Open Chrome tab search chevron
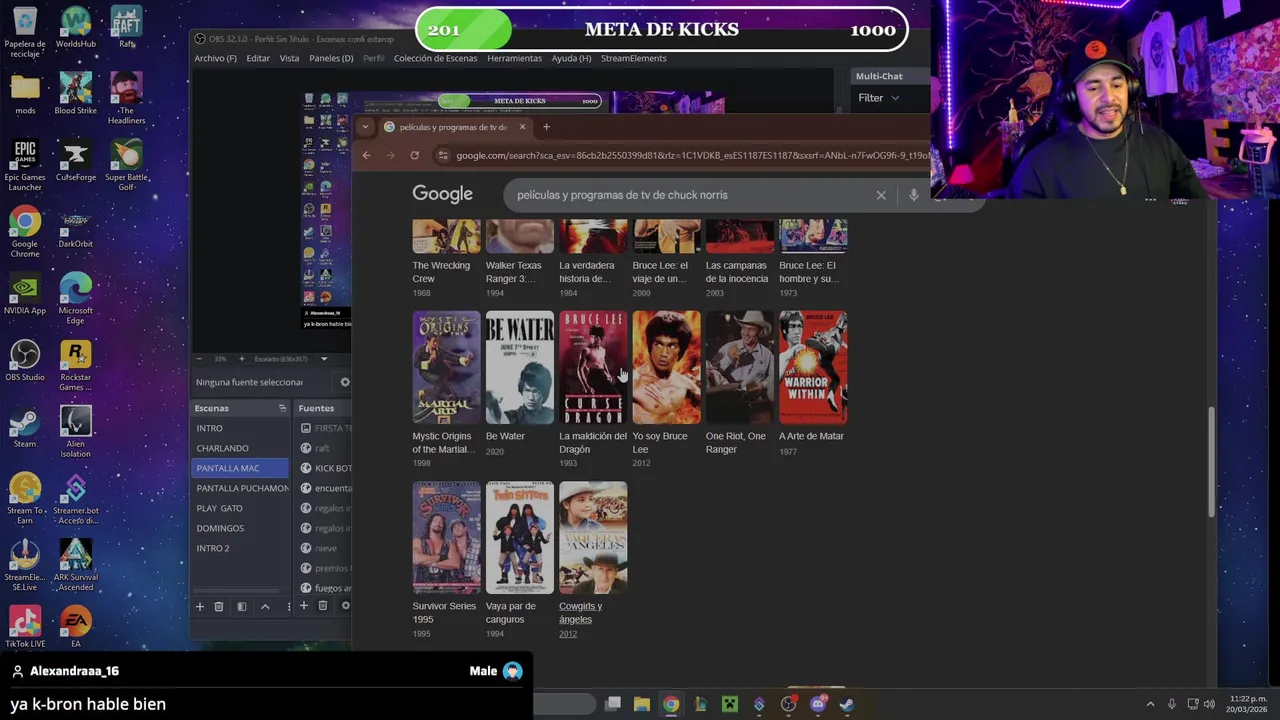Viewport: 1280px width, 720px height. coord(365,127)
